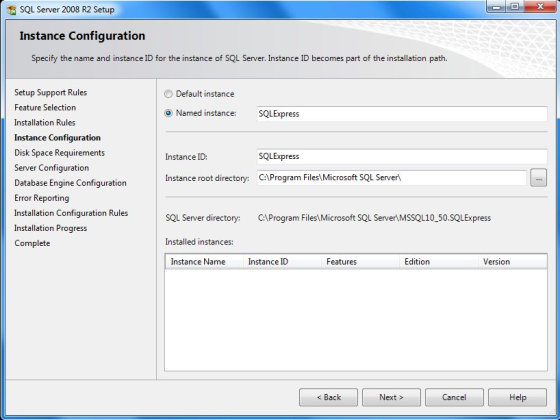This screenshot has height=420, width=560.
Task: Click the Named instance text field
Action: [x=402, y=114]
